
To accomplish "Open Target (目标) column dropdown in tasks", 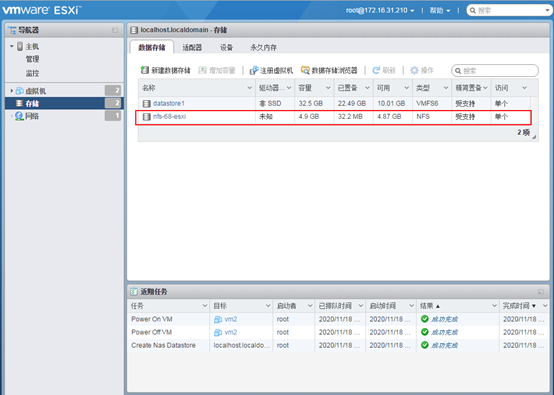I will [x=268, y=306].
